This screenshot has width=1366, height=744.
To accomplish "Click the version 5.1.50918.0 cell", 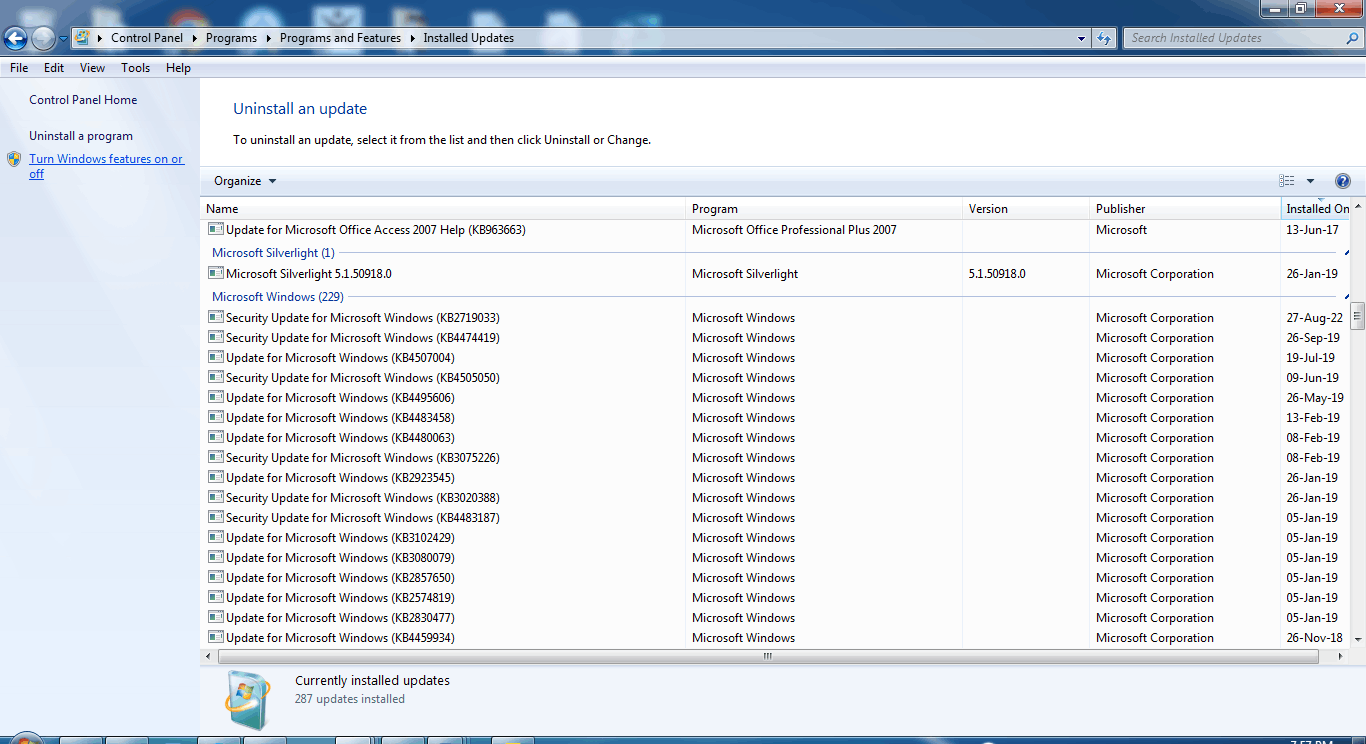I will click(x=997, y=274).
